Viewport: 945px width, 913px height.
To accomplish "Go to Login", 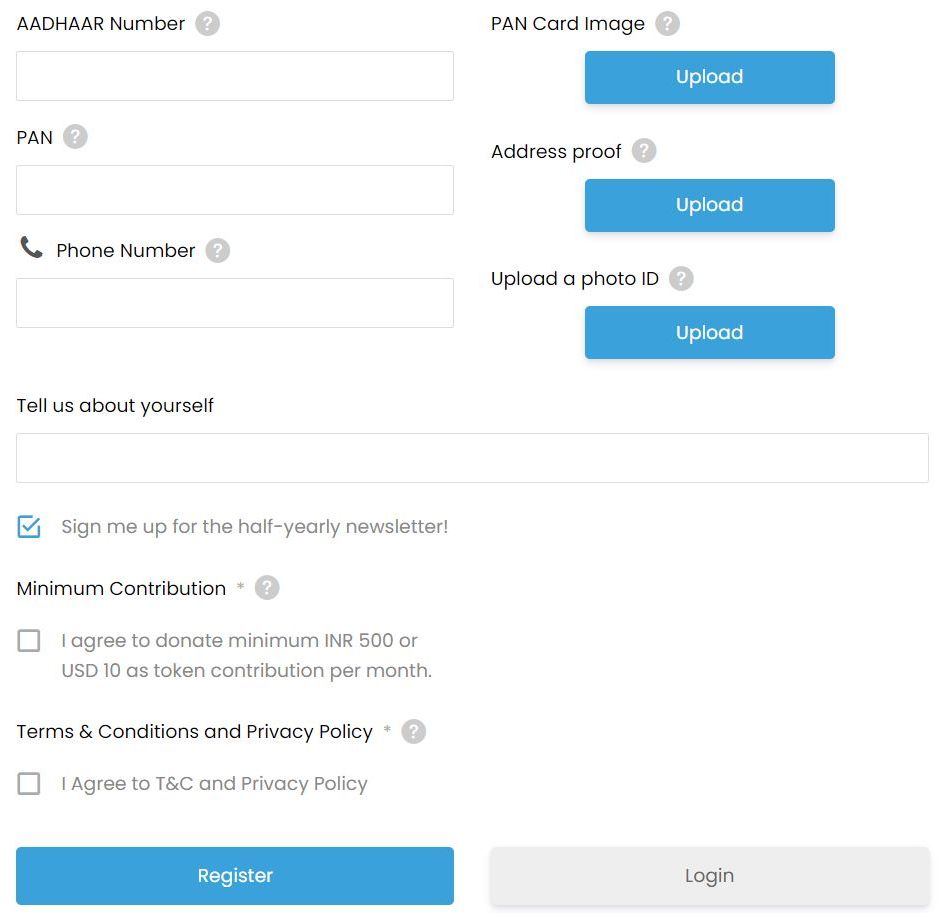I will pyautogui.click(x=709, y=876).
